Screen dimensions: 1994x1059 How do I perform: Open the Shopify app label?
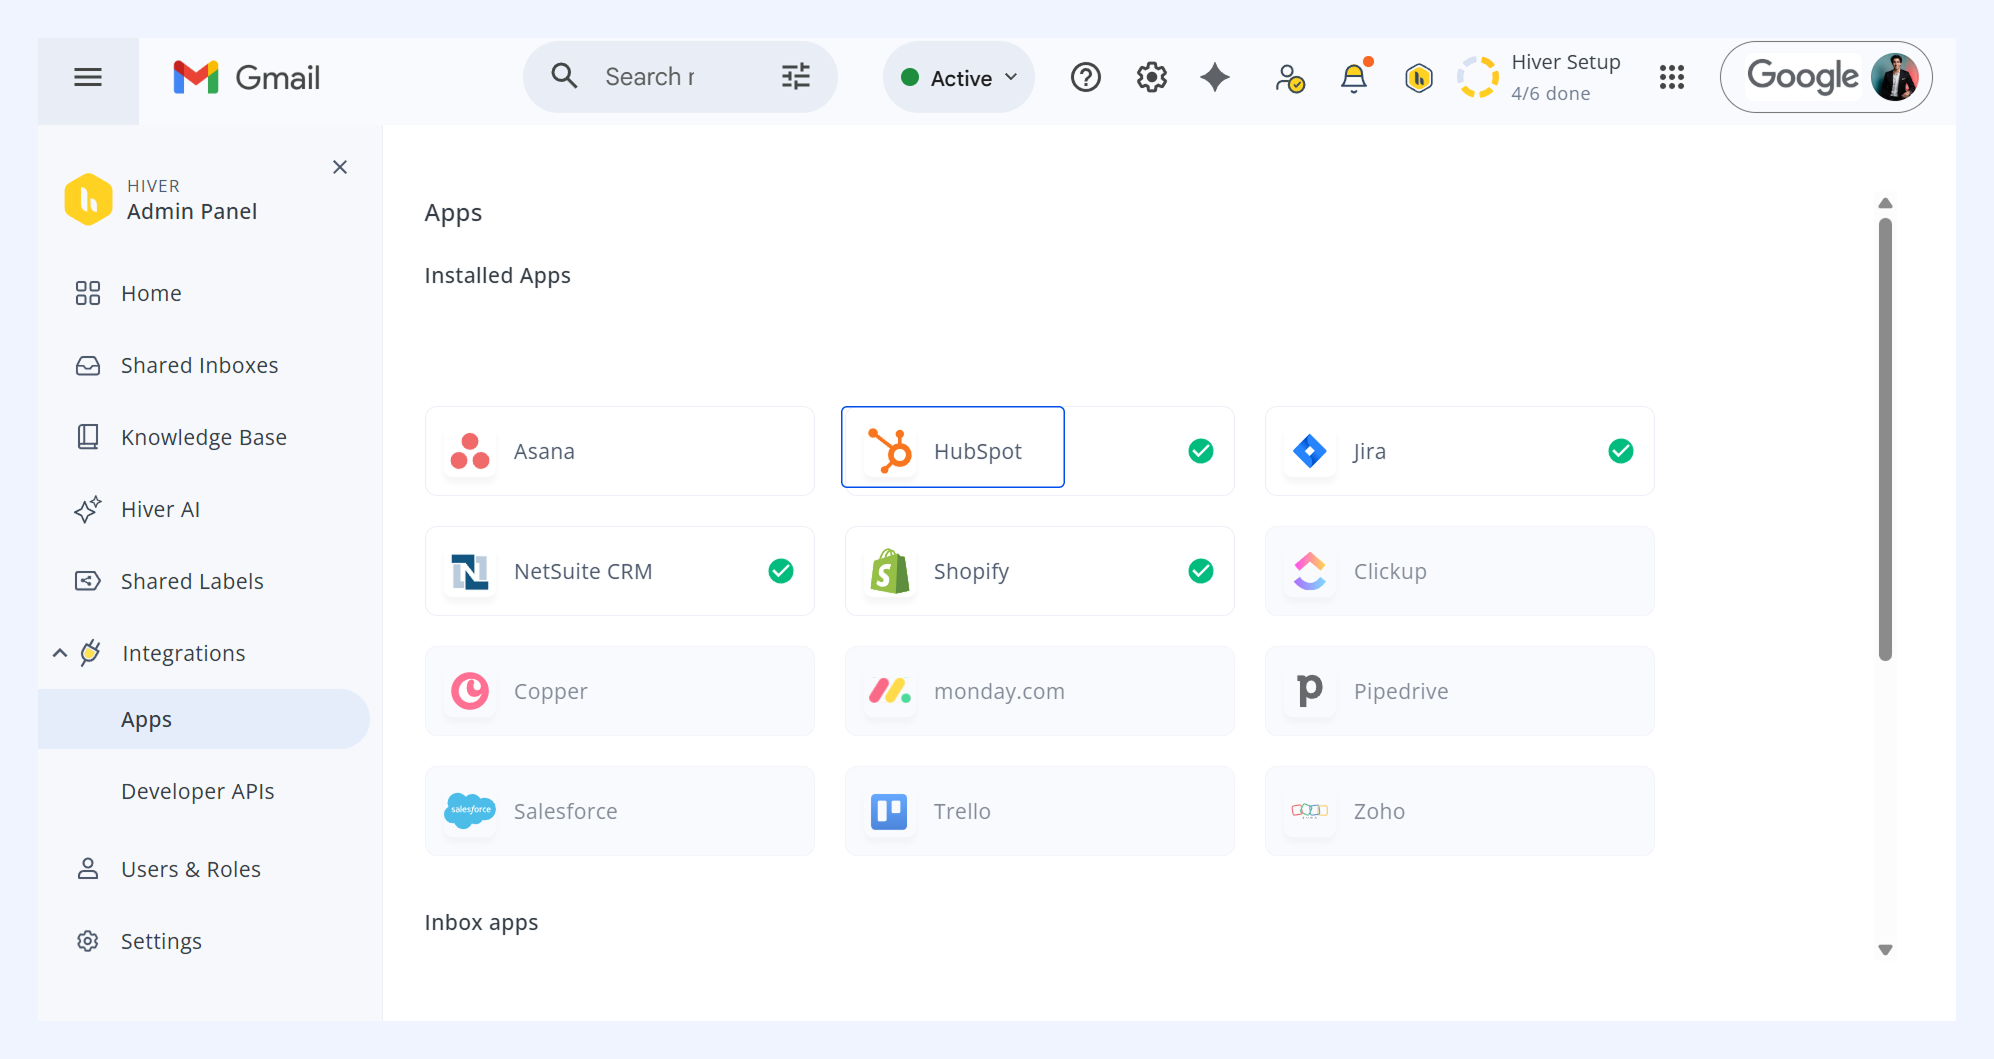(x=972, y=571)
